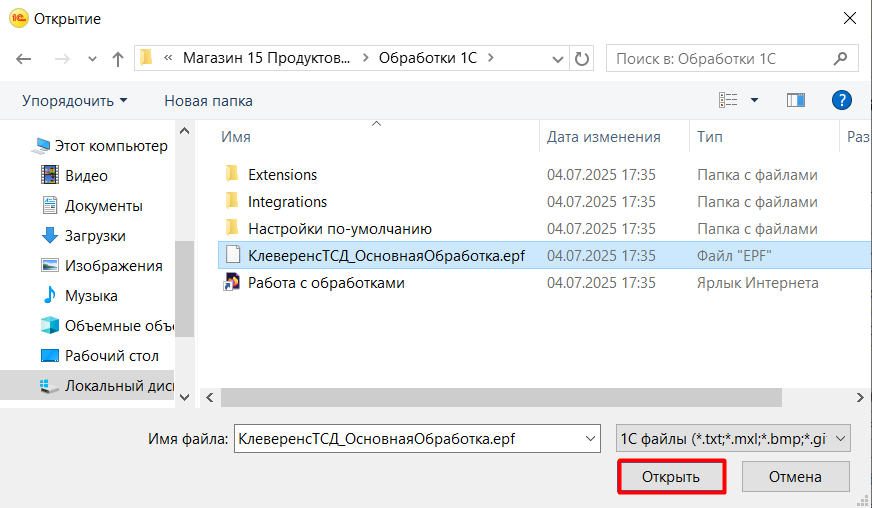Select the Extensions folder

pos(282,175)
